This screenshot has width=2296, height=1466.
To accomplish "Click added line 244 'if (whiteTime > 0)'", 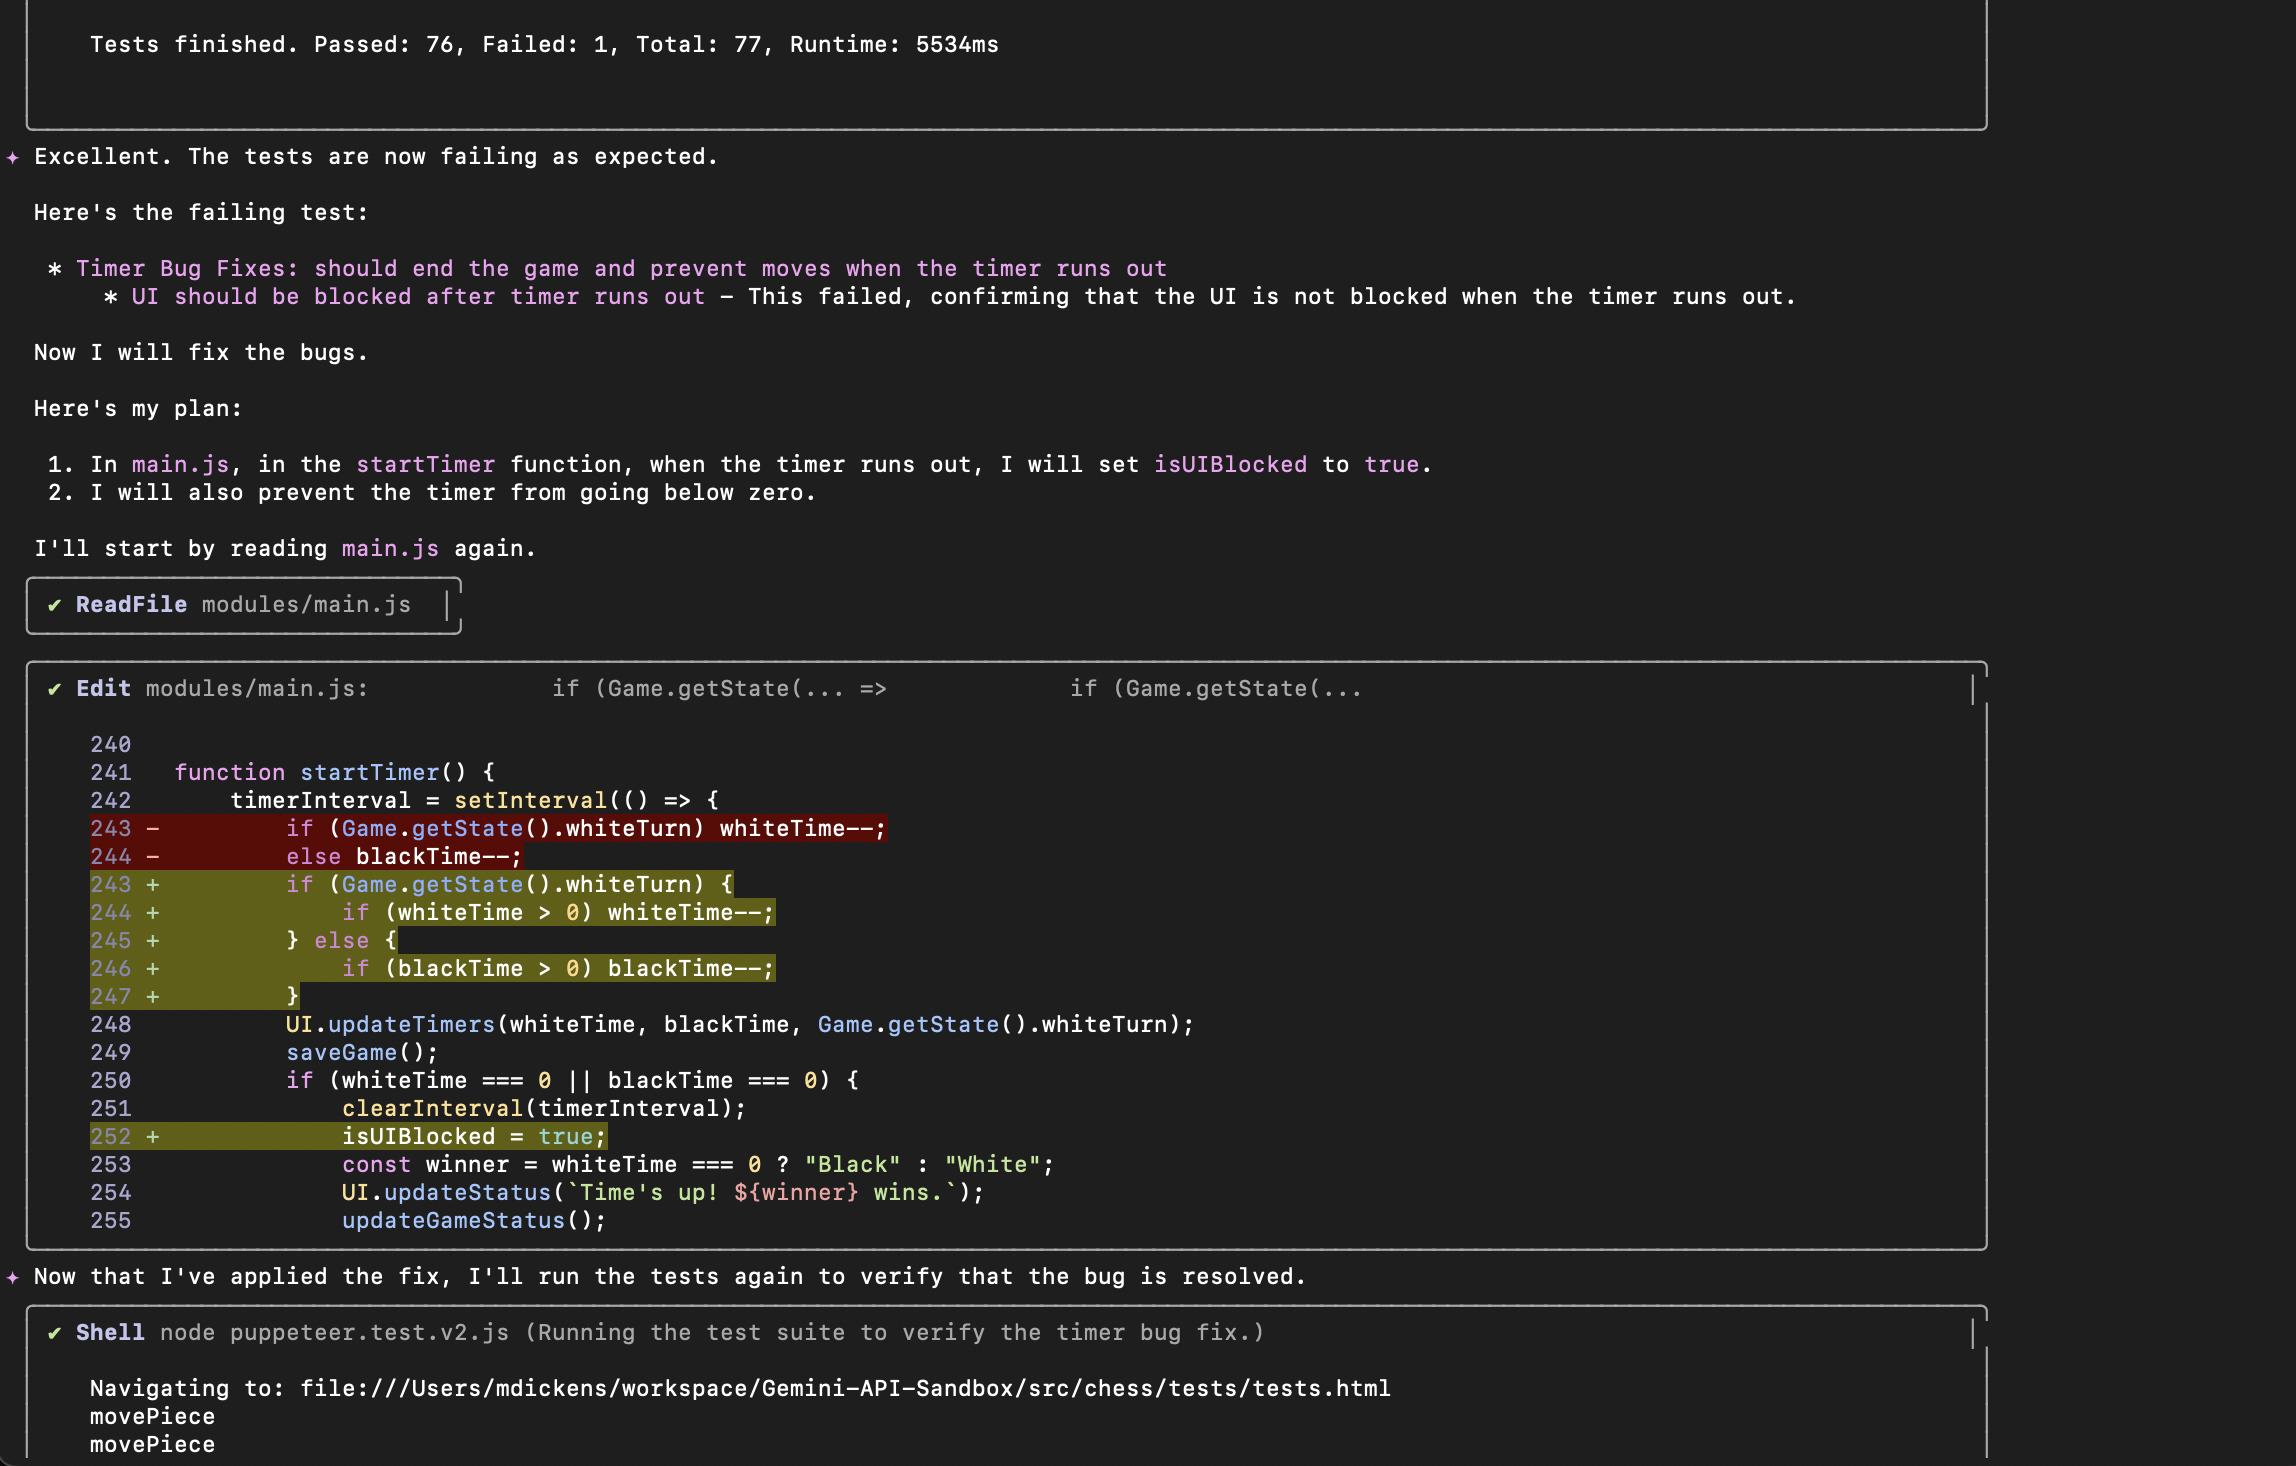I will 558,913.
